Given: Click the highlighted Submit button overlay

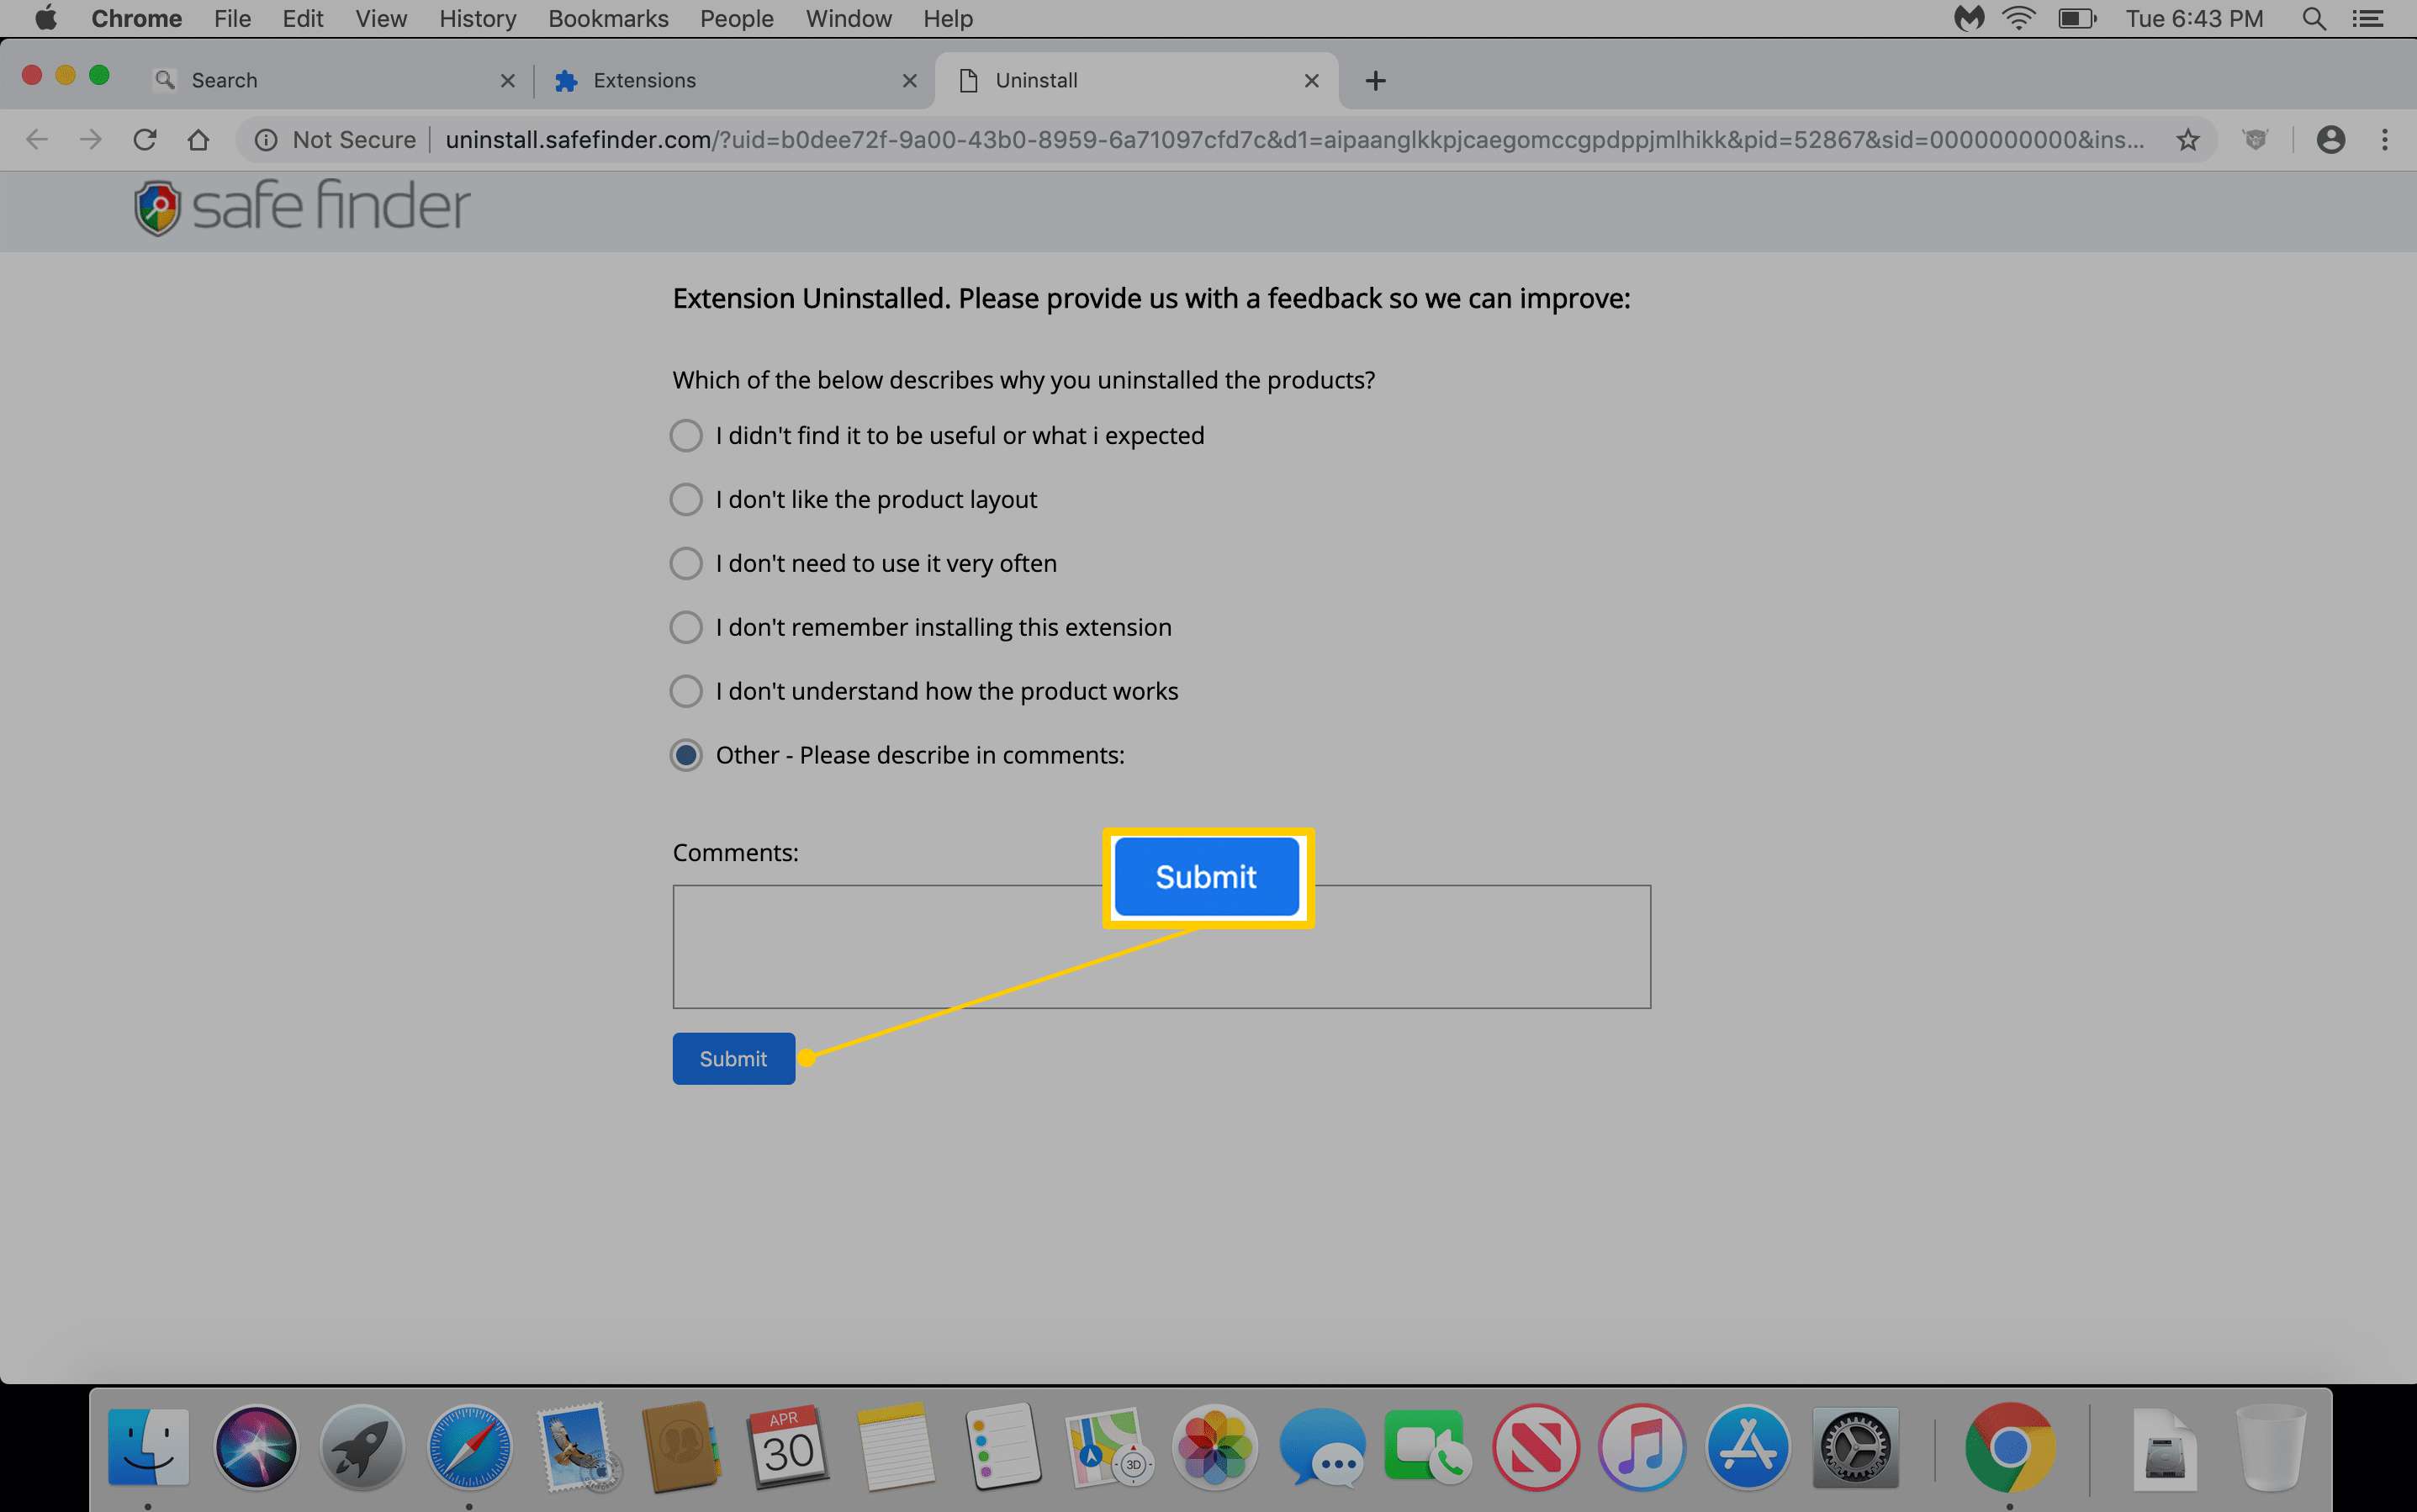Looking at the screenshot, I should pyautogui.click(x=1207, y=876).
